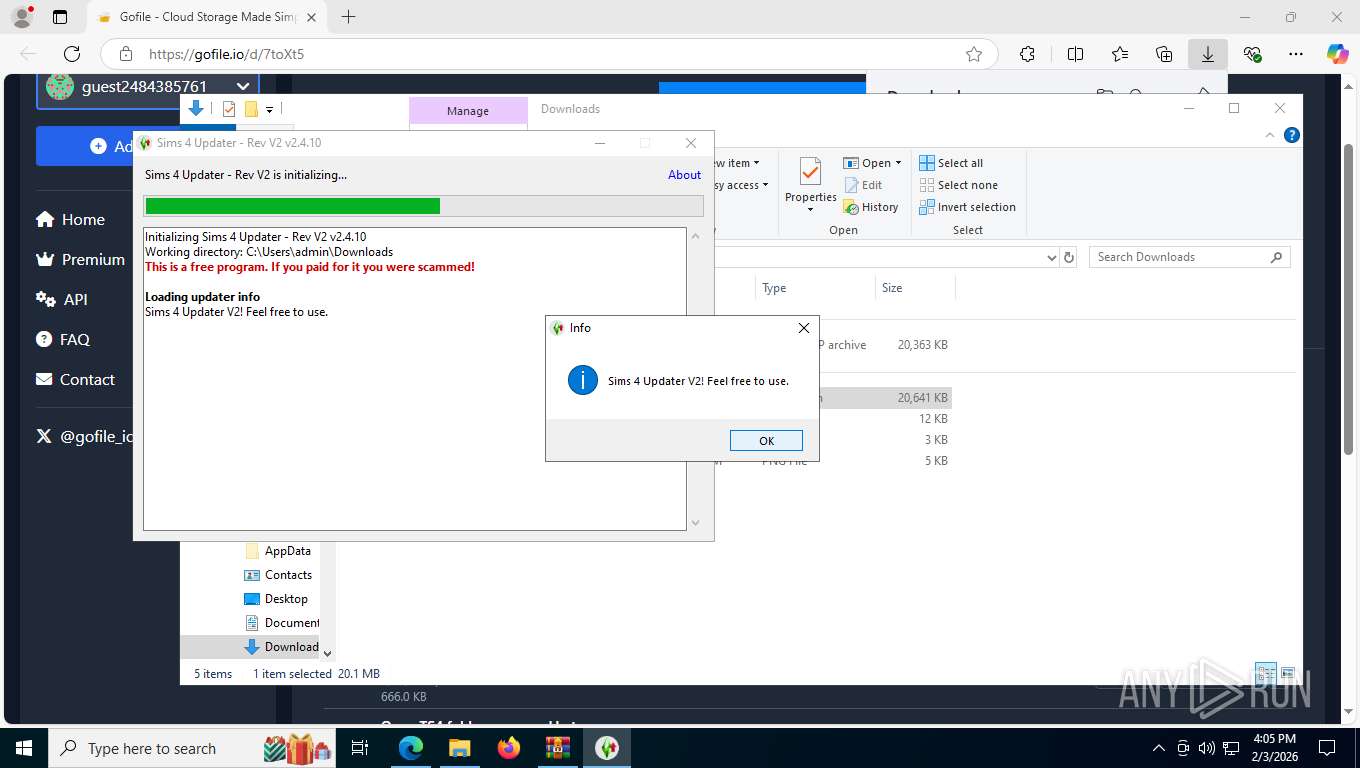Expand Easy access dropdown arrow
This screenshot has width=1360, height=768.
coord(765,185)
